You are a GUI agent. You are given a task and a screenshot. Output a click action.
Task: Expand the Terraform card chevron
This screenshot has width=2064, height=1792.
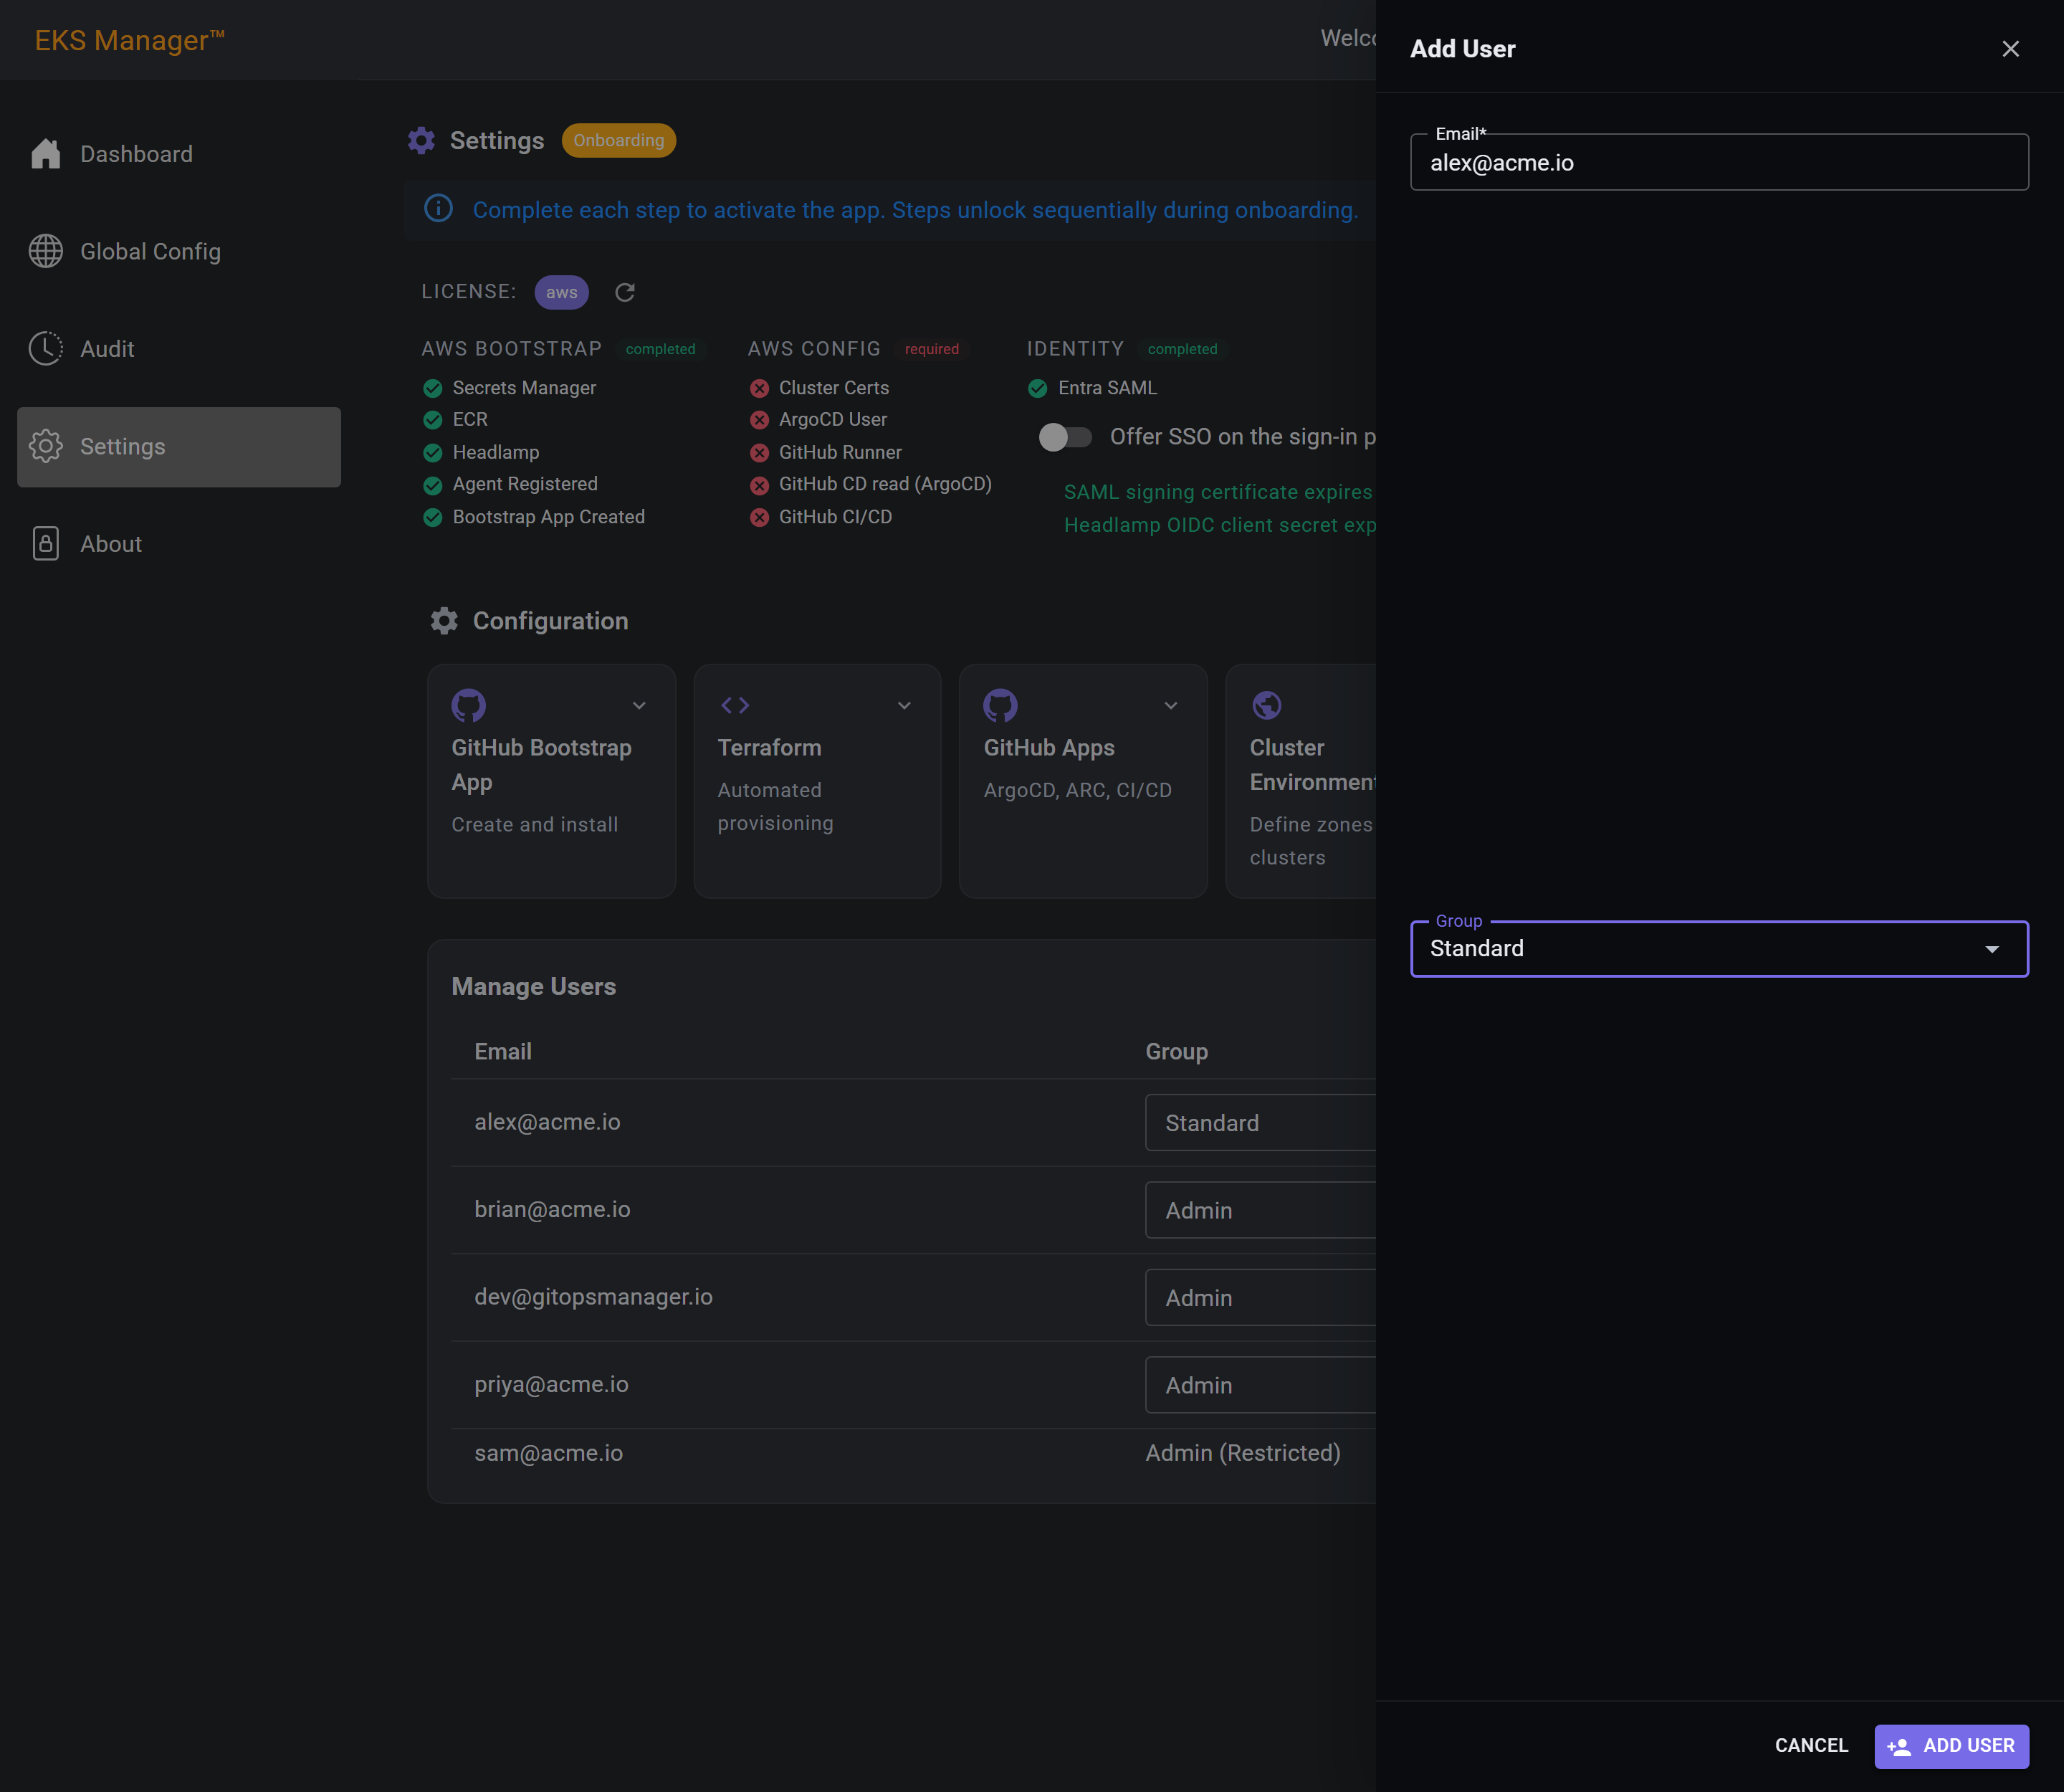click(905, 705)
